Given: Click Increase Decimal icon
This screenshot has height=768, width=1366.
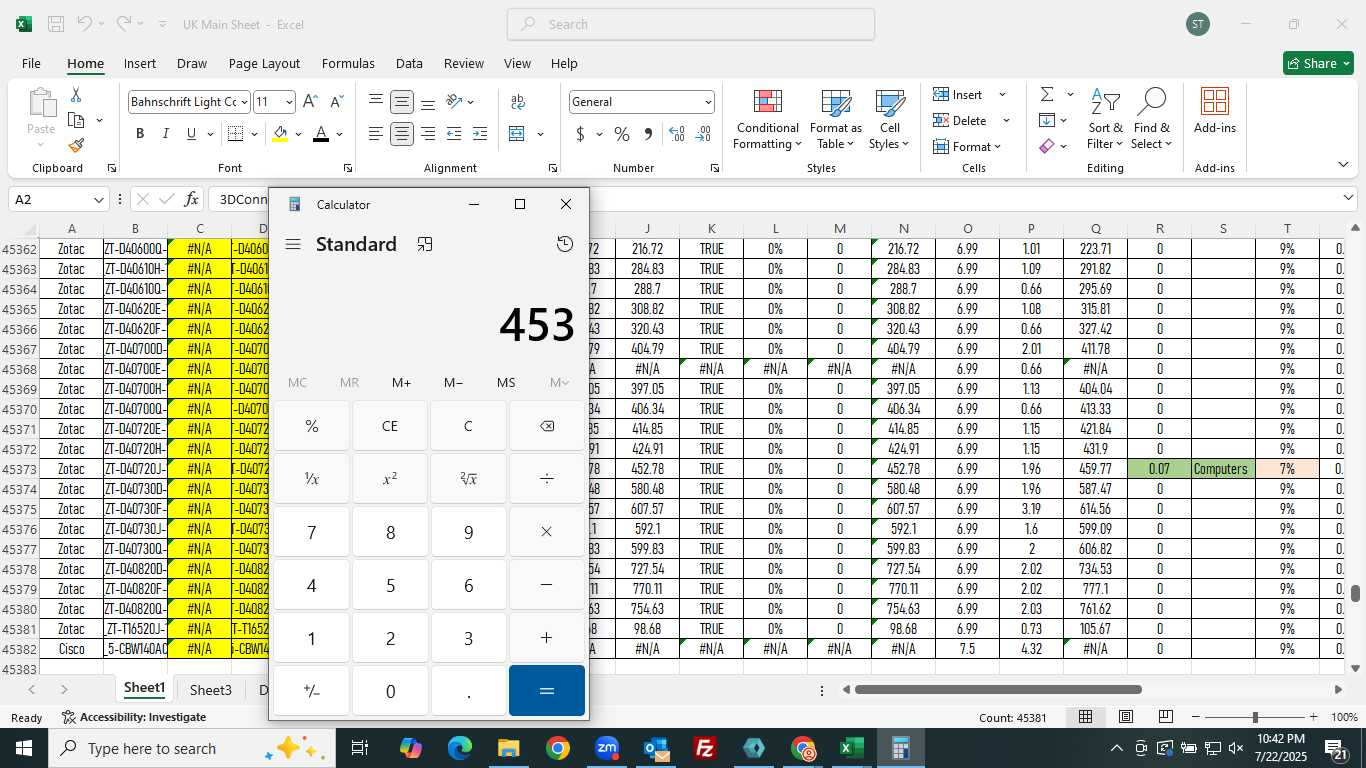Looking at the screenshot, I should click(x=677, y=134).
